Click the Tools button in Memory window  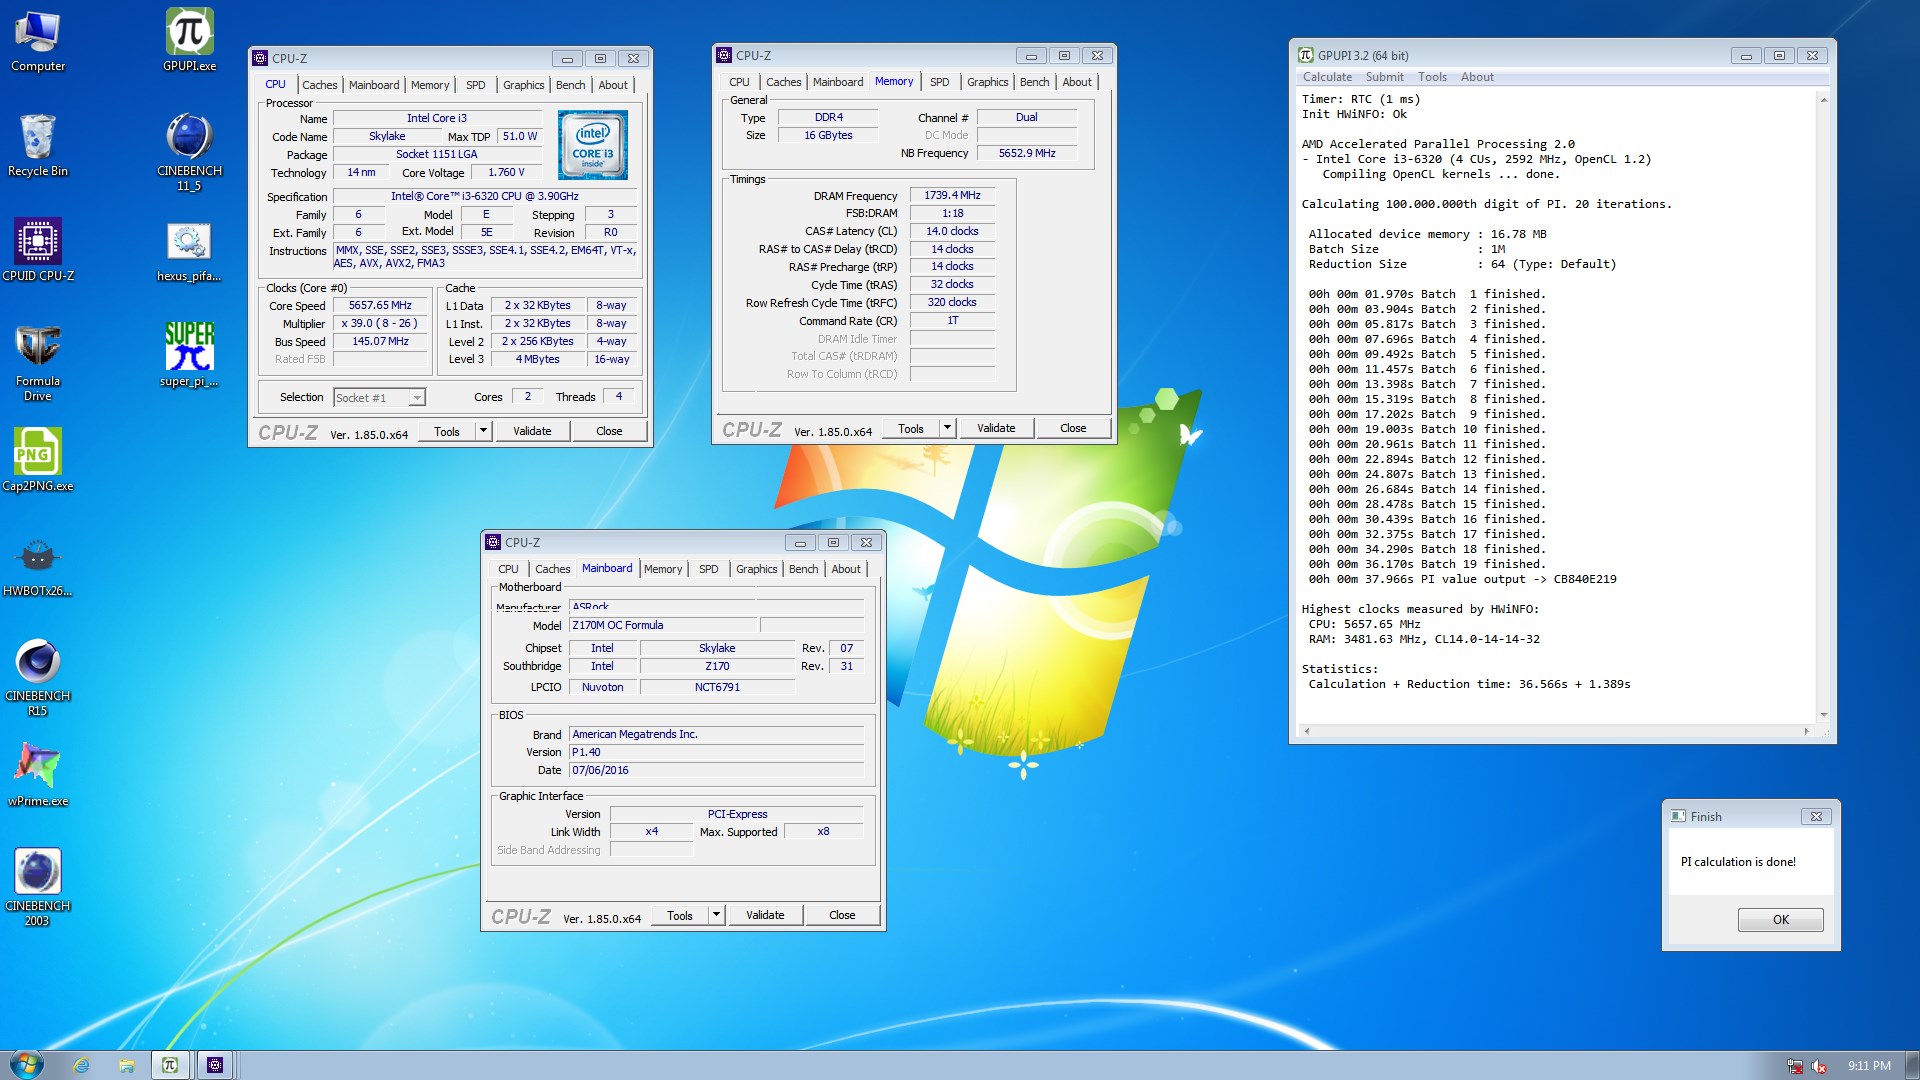911,428
